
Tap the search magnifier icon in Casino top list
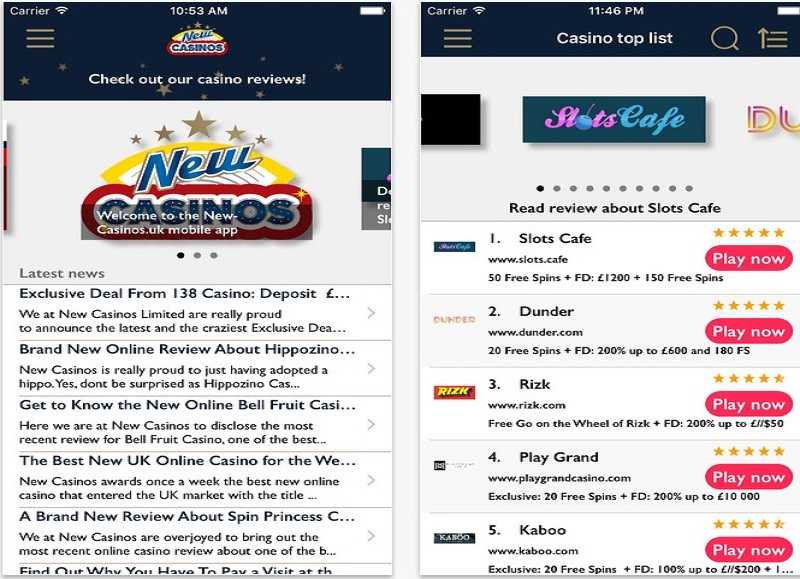724,38
